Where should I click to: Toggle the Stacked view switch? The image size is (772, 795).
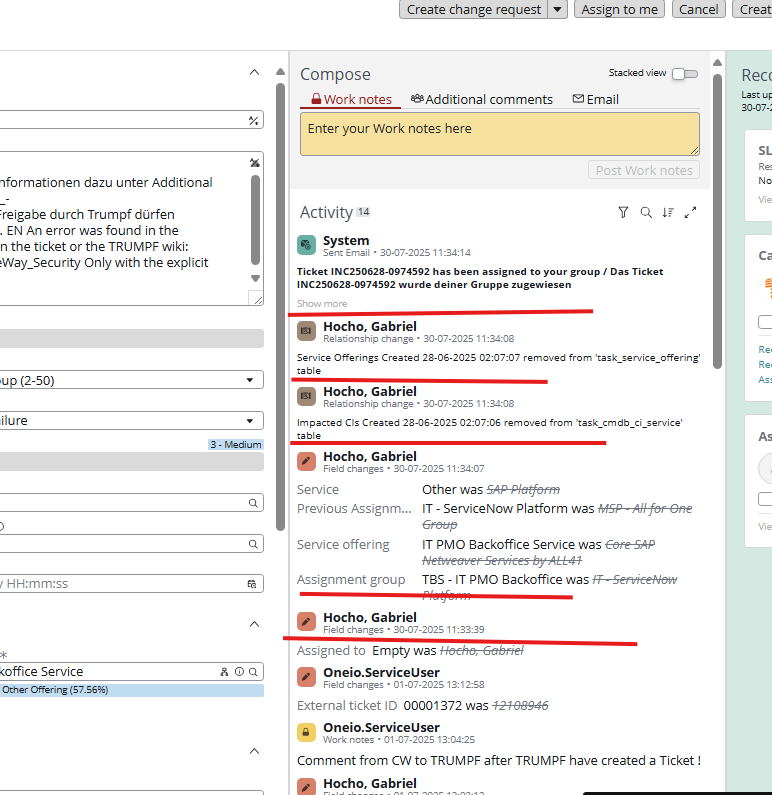(x=685, y=74)
